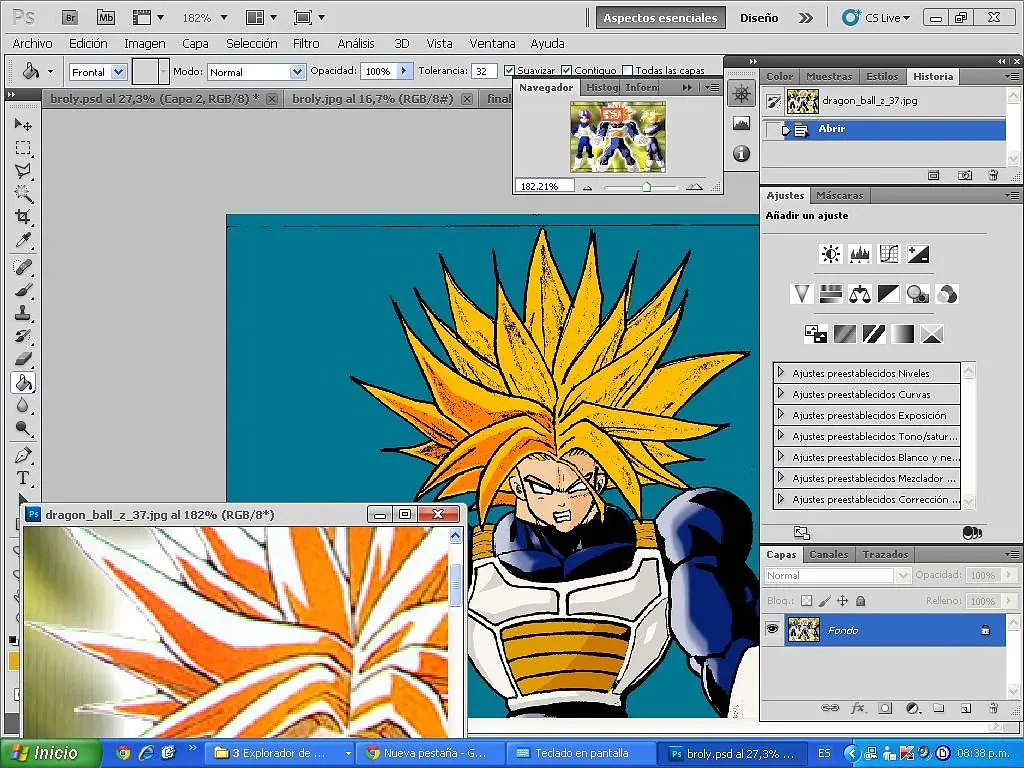Click the Inicio start button
Viewport: 1024px width, 768px height.
[49, 753]
